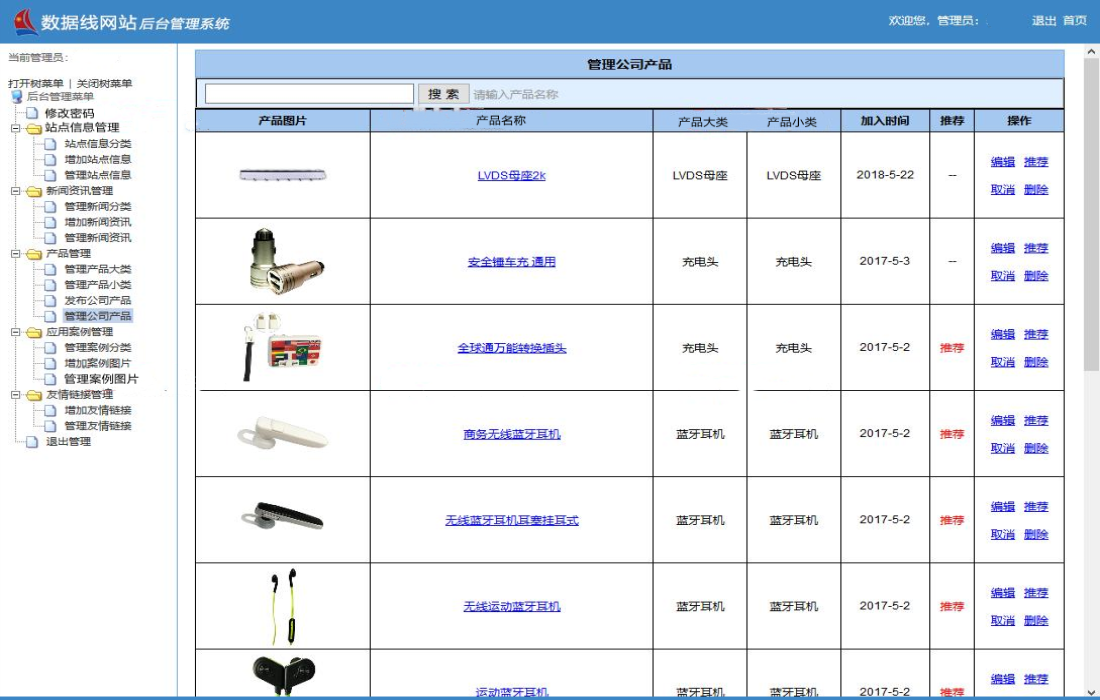
Task: Click 编辑 for 无线蓝牙耳机耳塞挂耳式 row
Action: [x=1002, y=507]
